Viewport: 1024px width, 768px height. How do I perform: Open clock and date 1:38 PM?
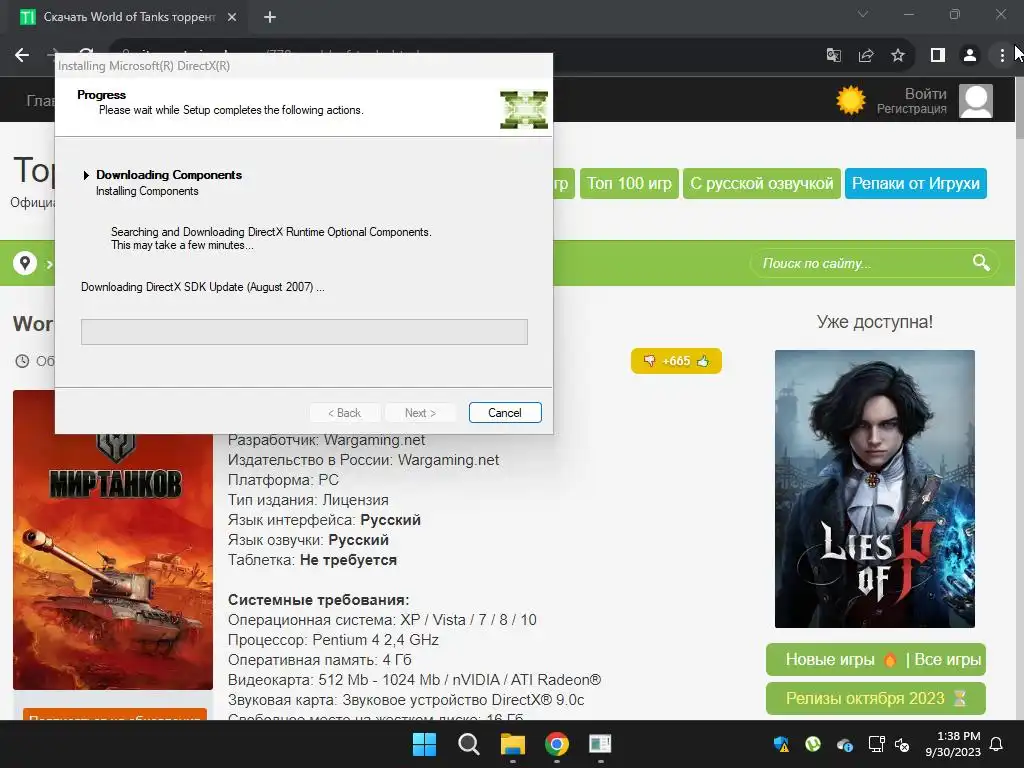(953, 744)
